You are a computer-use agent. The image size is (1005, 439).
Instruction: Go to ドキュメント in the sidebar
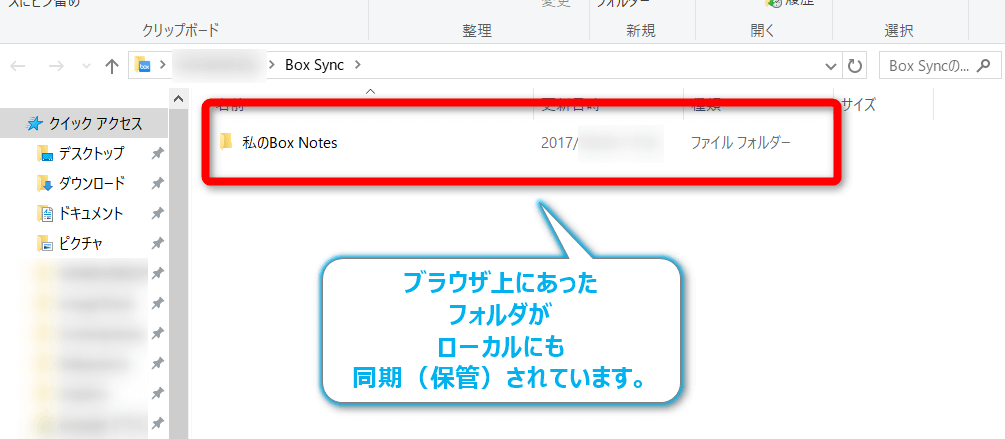click(91, 214)
